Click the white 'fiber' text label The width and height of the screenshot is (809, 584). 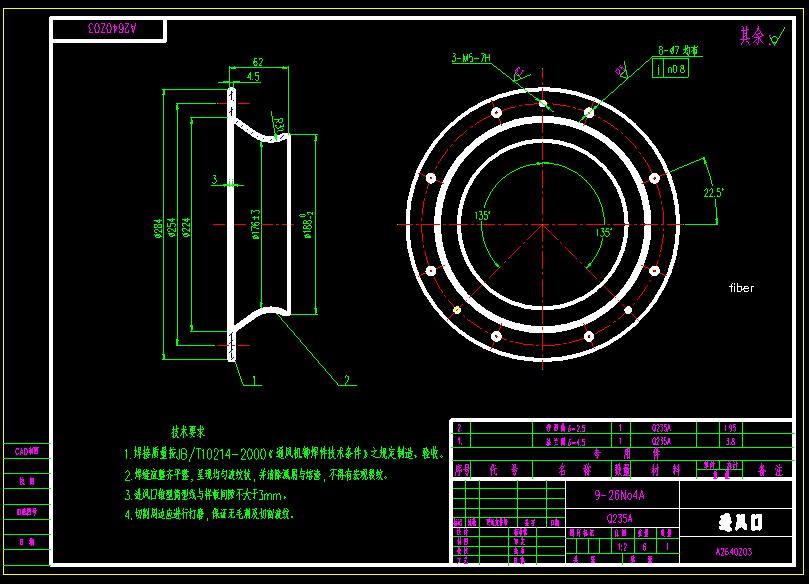[x=741, y=288]
